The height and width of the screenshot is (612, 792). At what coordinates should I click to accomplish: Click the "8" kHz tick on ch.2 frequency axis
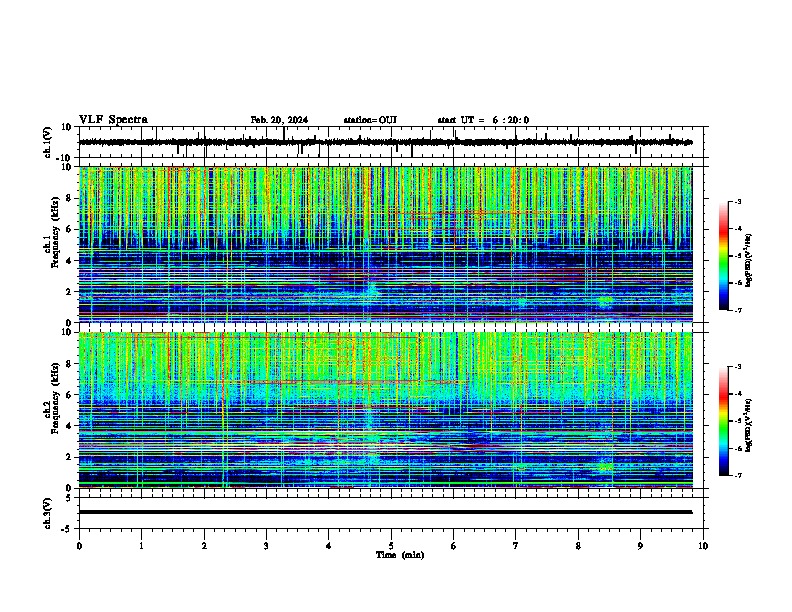pos(69,364)
